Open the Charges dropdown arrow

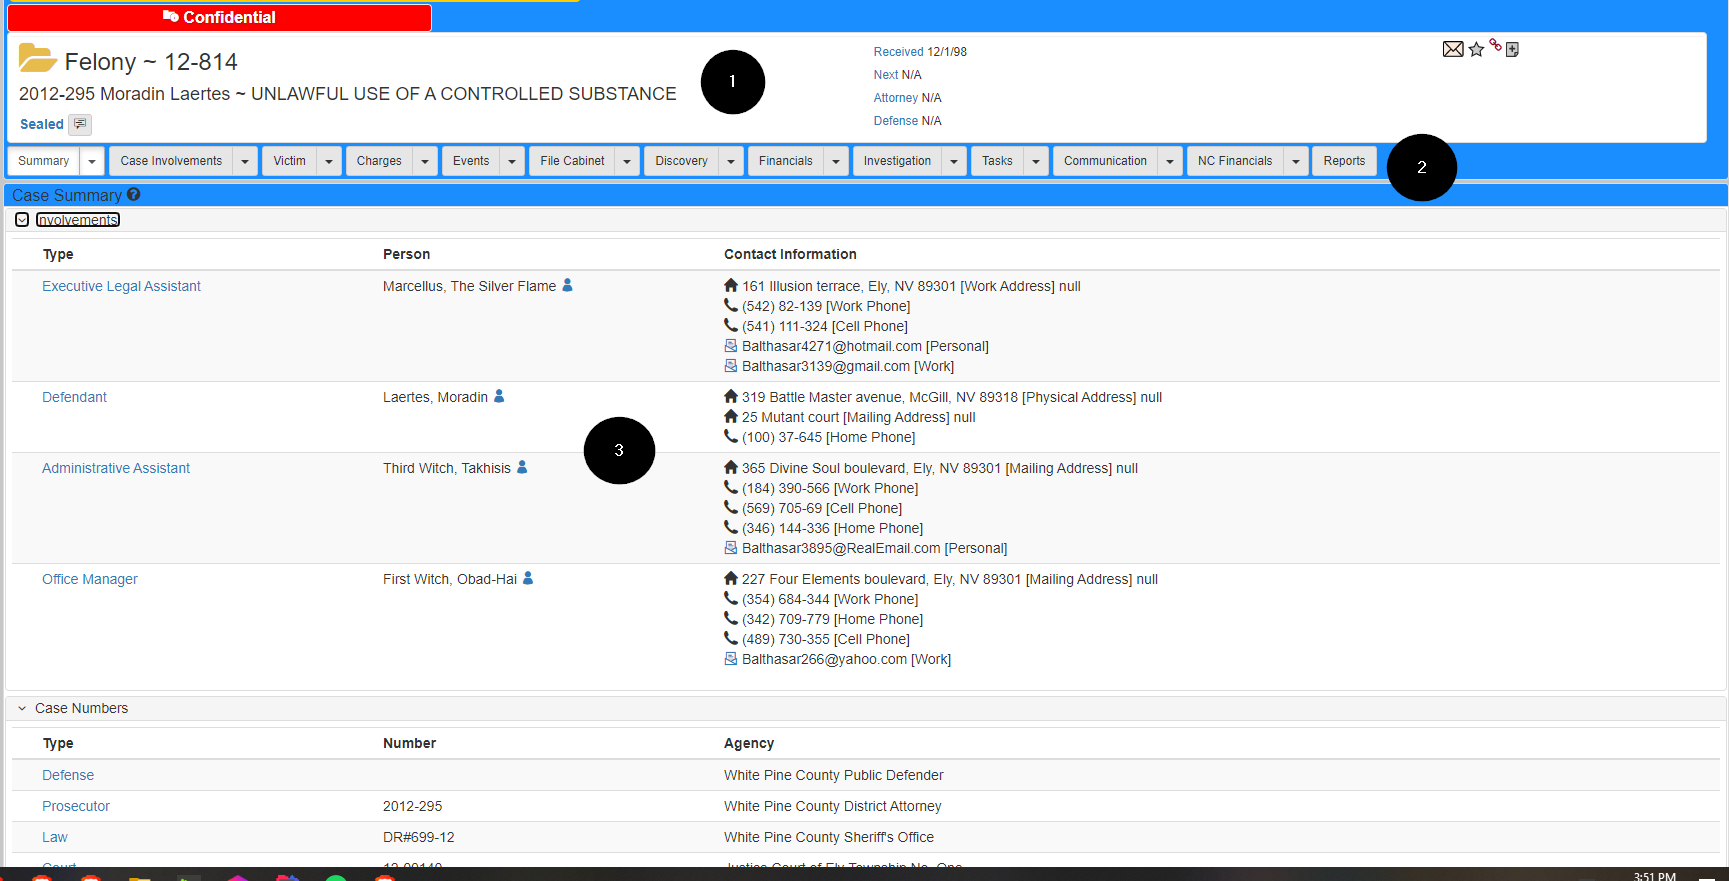point(425,161)
